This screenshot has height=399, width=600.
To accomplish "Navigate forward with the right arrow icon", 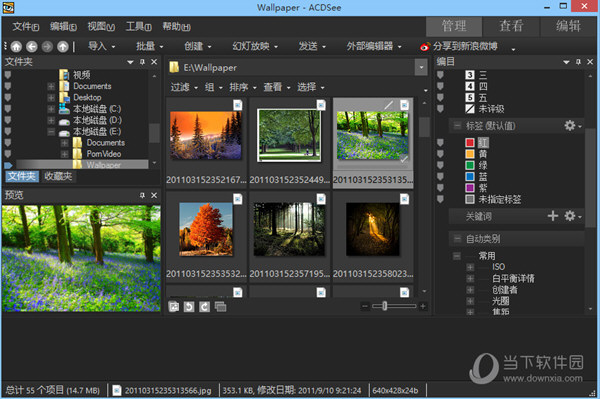I will (47, 47).
